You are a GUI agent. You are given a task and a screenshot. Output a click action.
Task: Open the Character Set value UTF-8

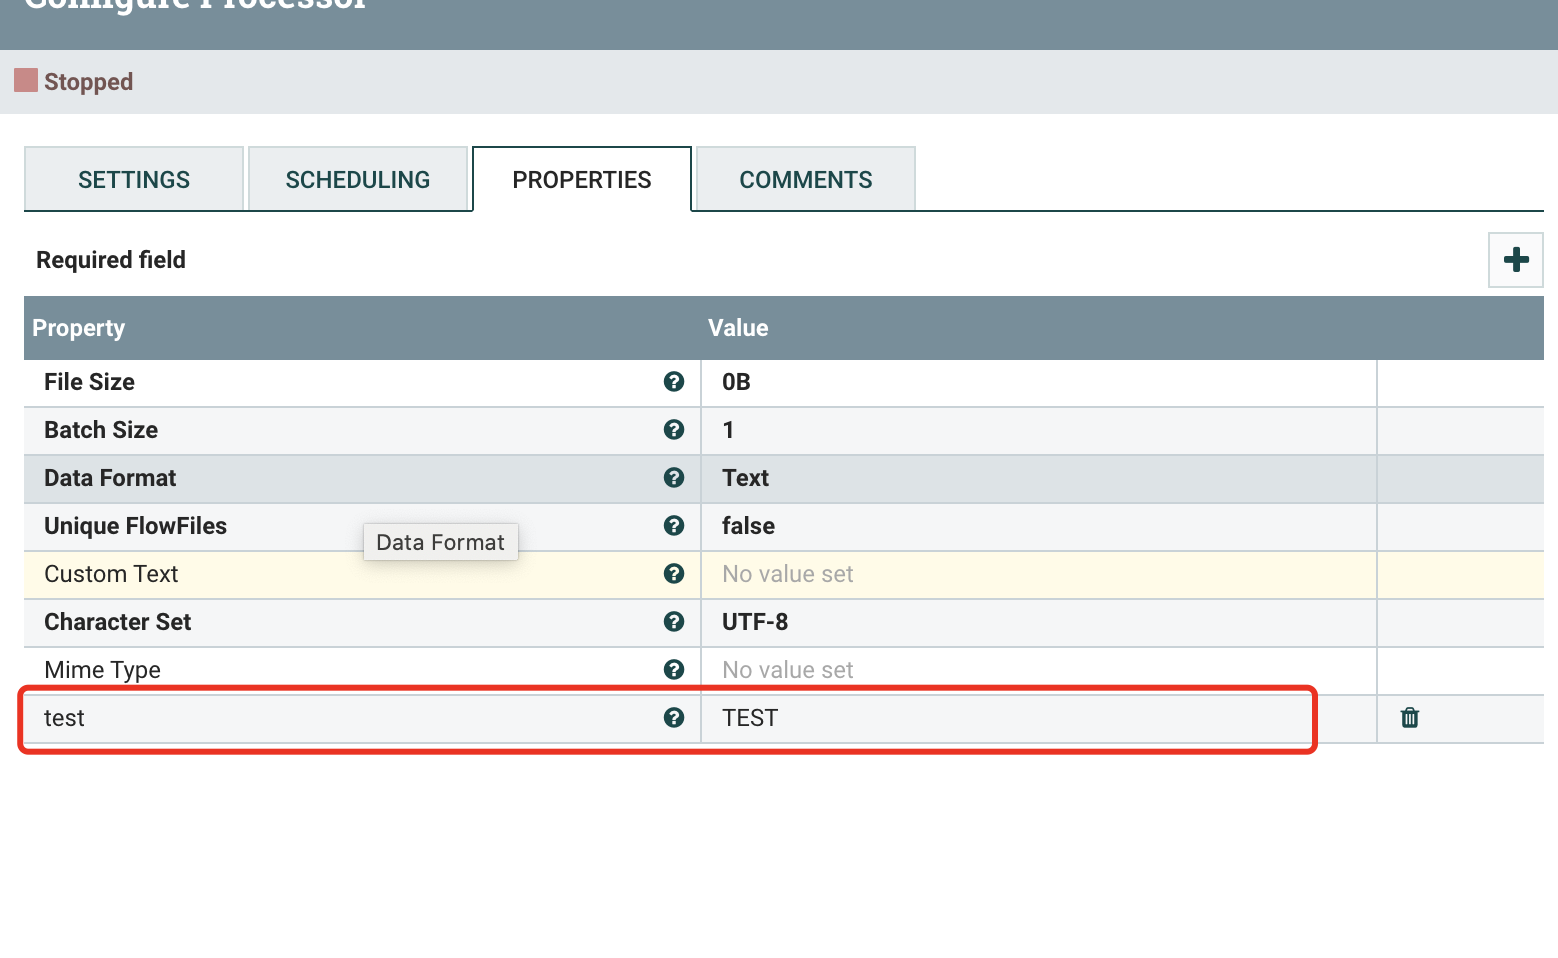tap(1038, 622)
